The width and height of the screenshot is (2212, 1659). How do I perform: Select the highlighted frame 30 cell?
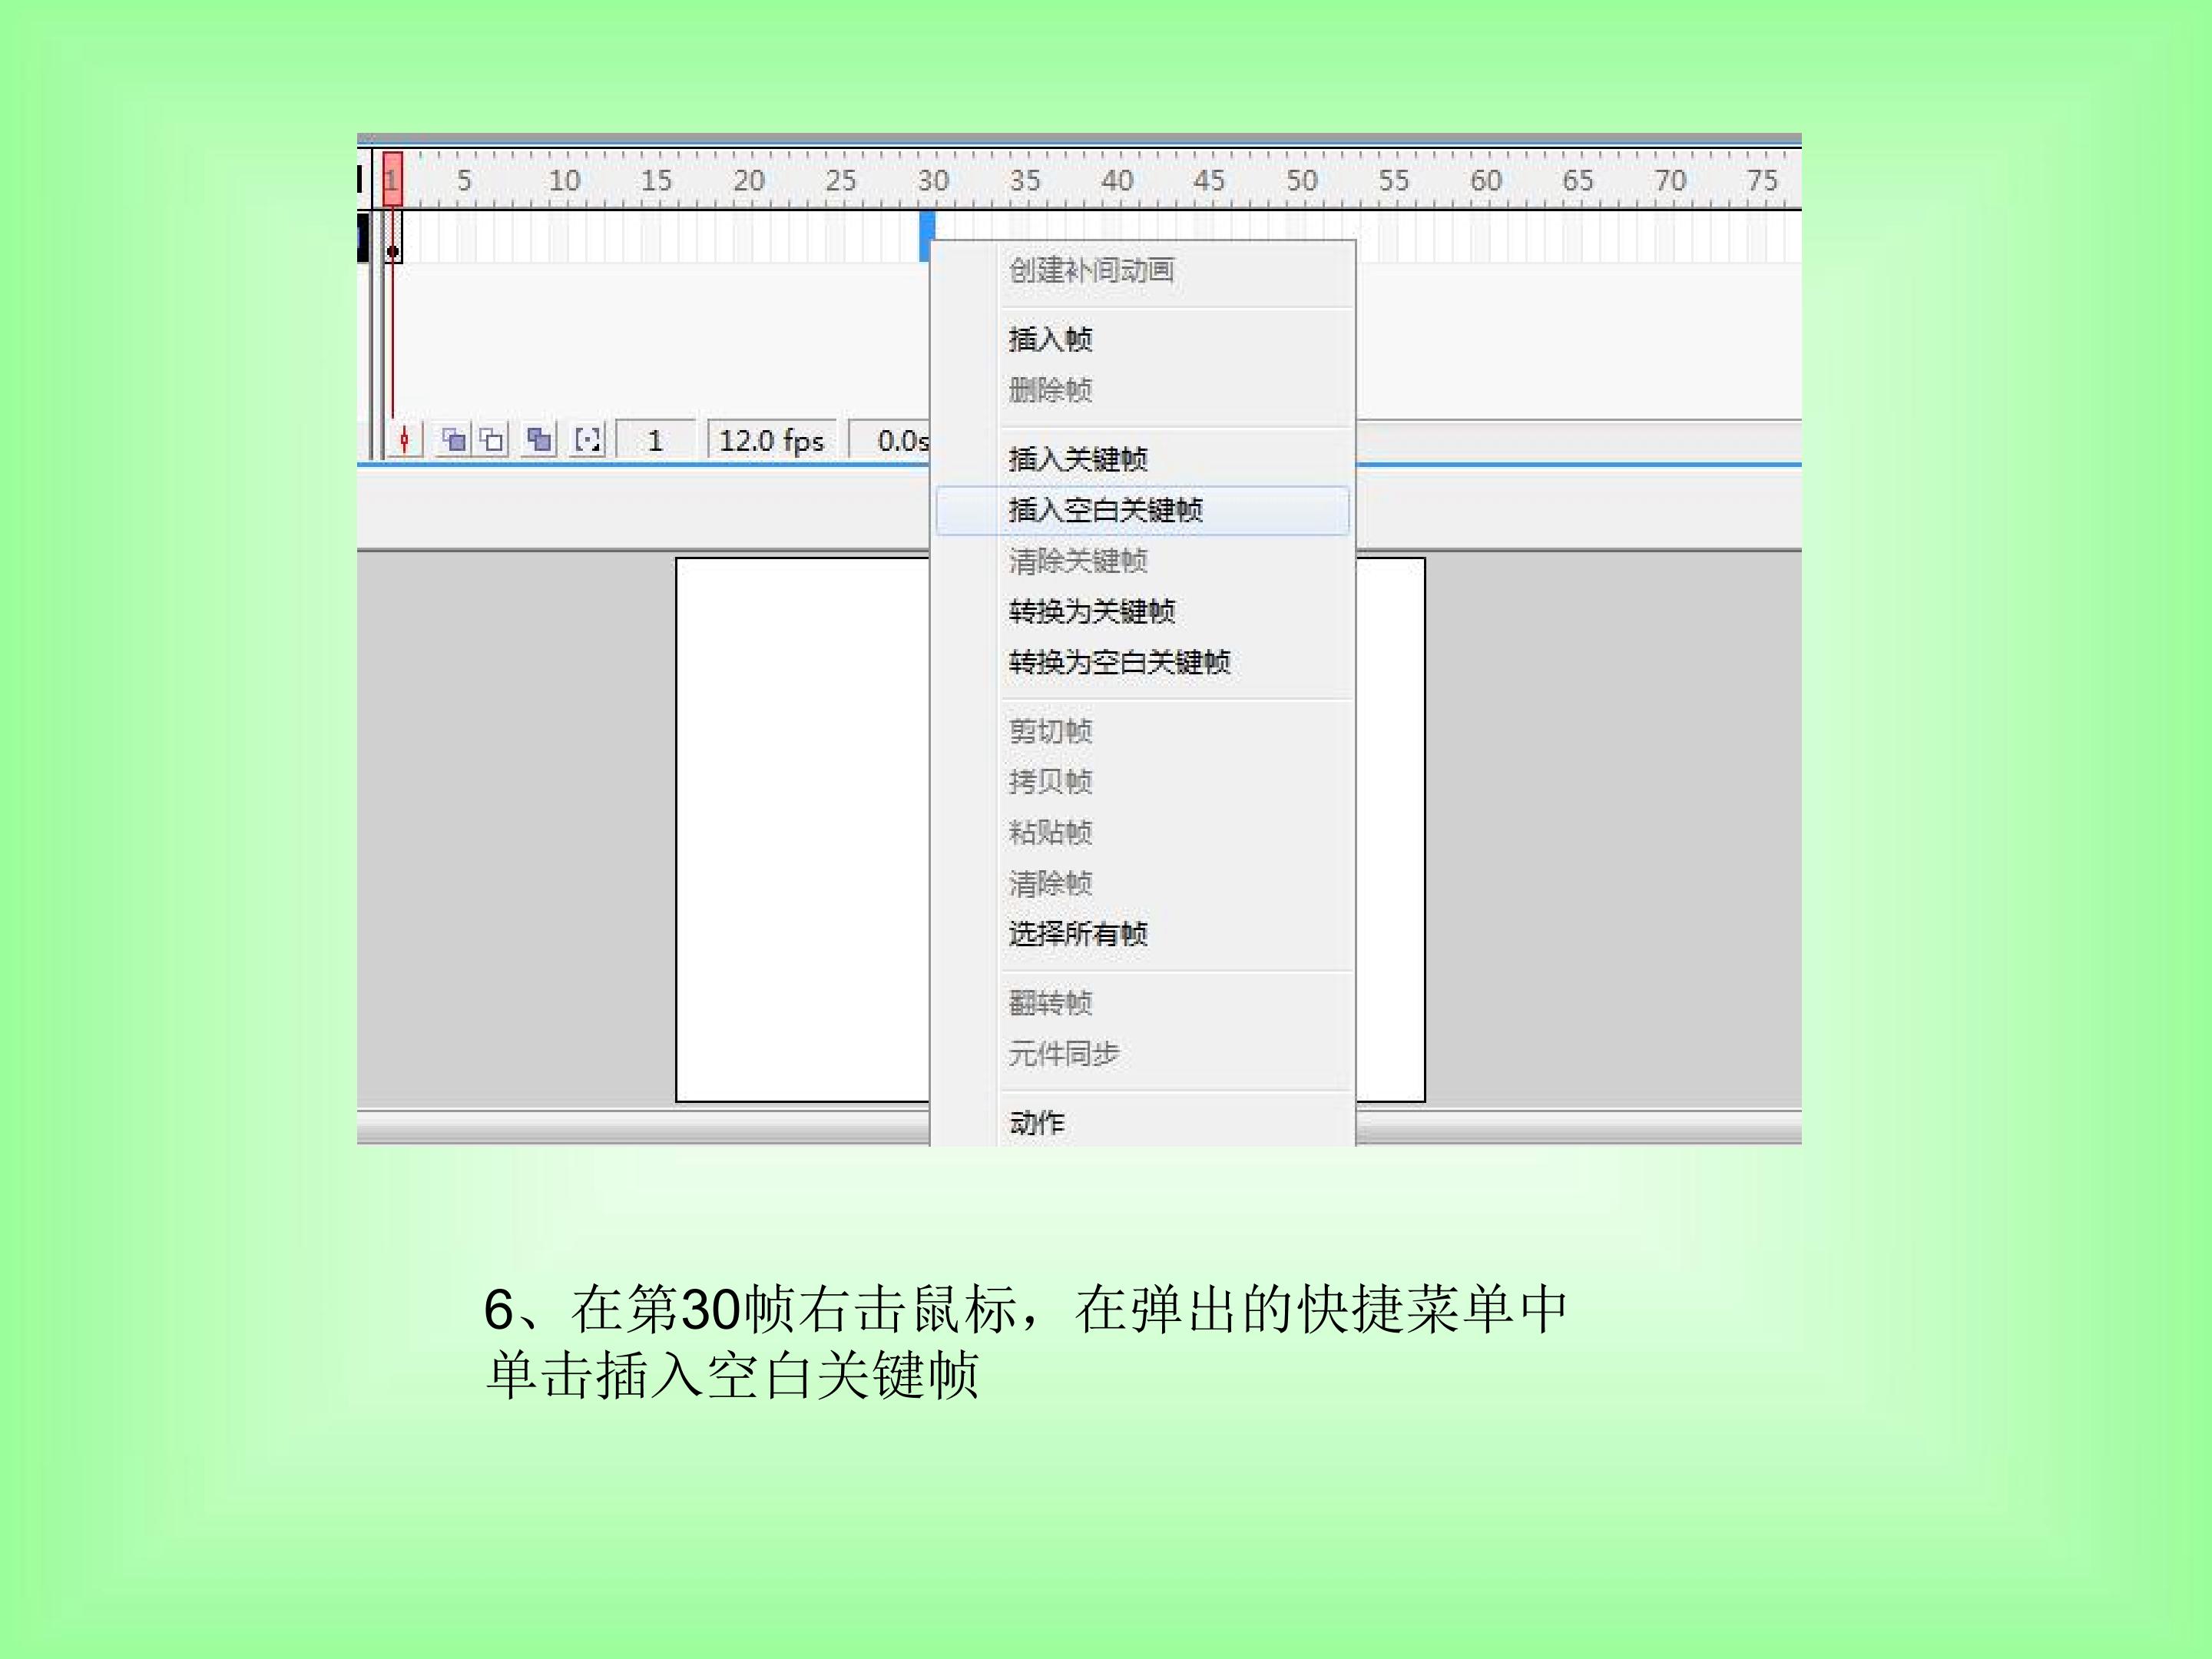tap(926, 237)
